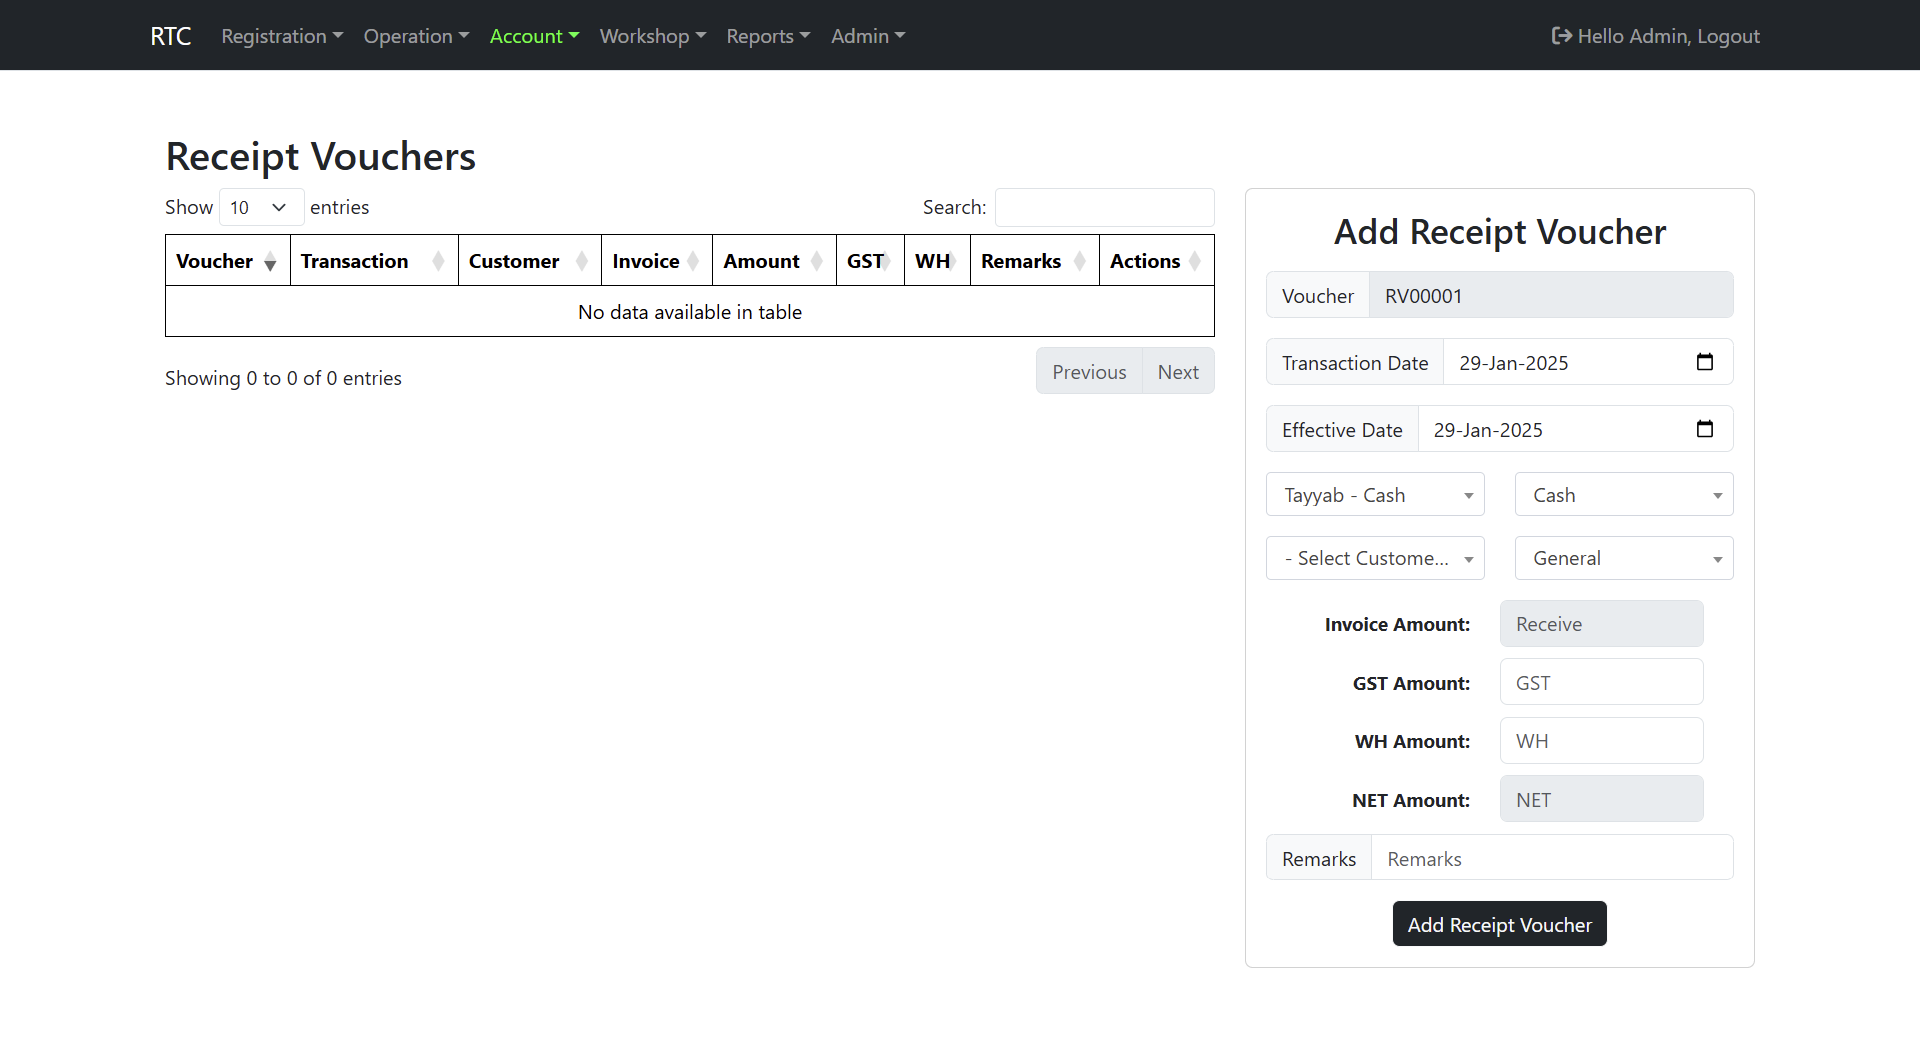Open the Select Customer dropdown
Image resolution: width=1920 pixels, height=1053 pixels.
coord(1375,558)
